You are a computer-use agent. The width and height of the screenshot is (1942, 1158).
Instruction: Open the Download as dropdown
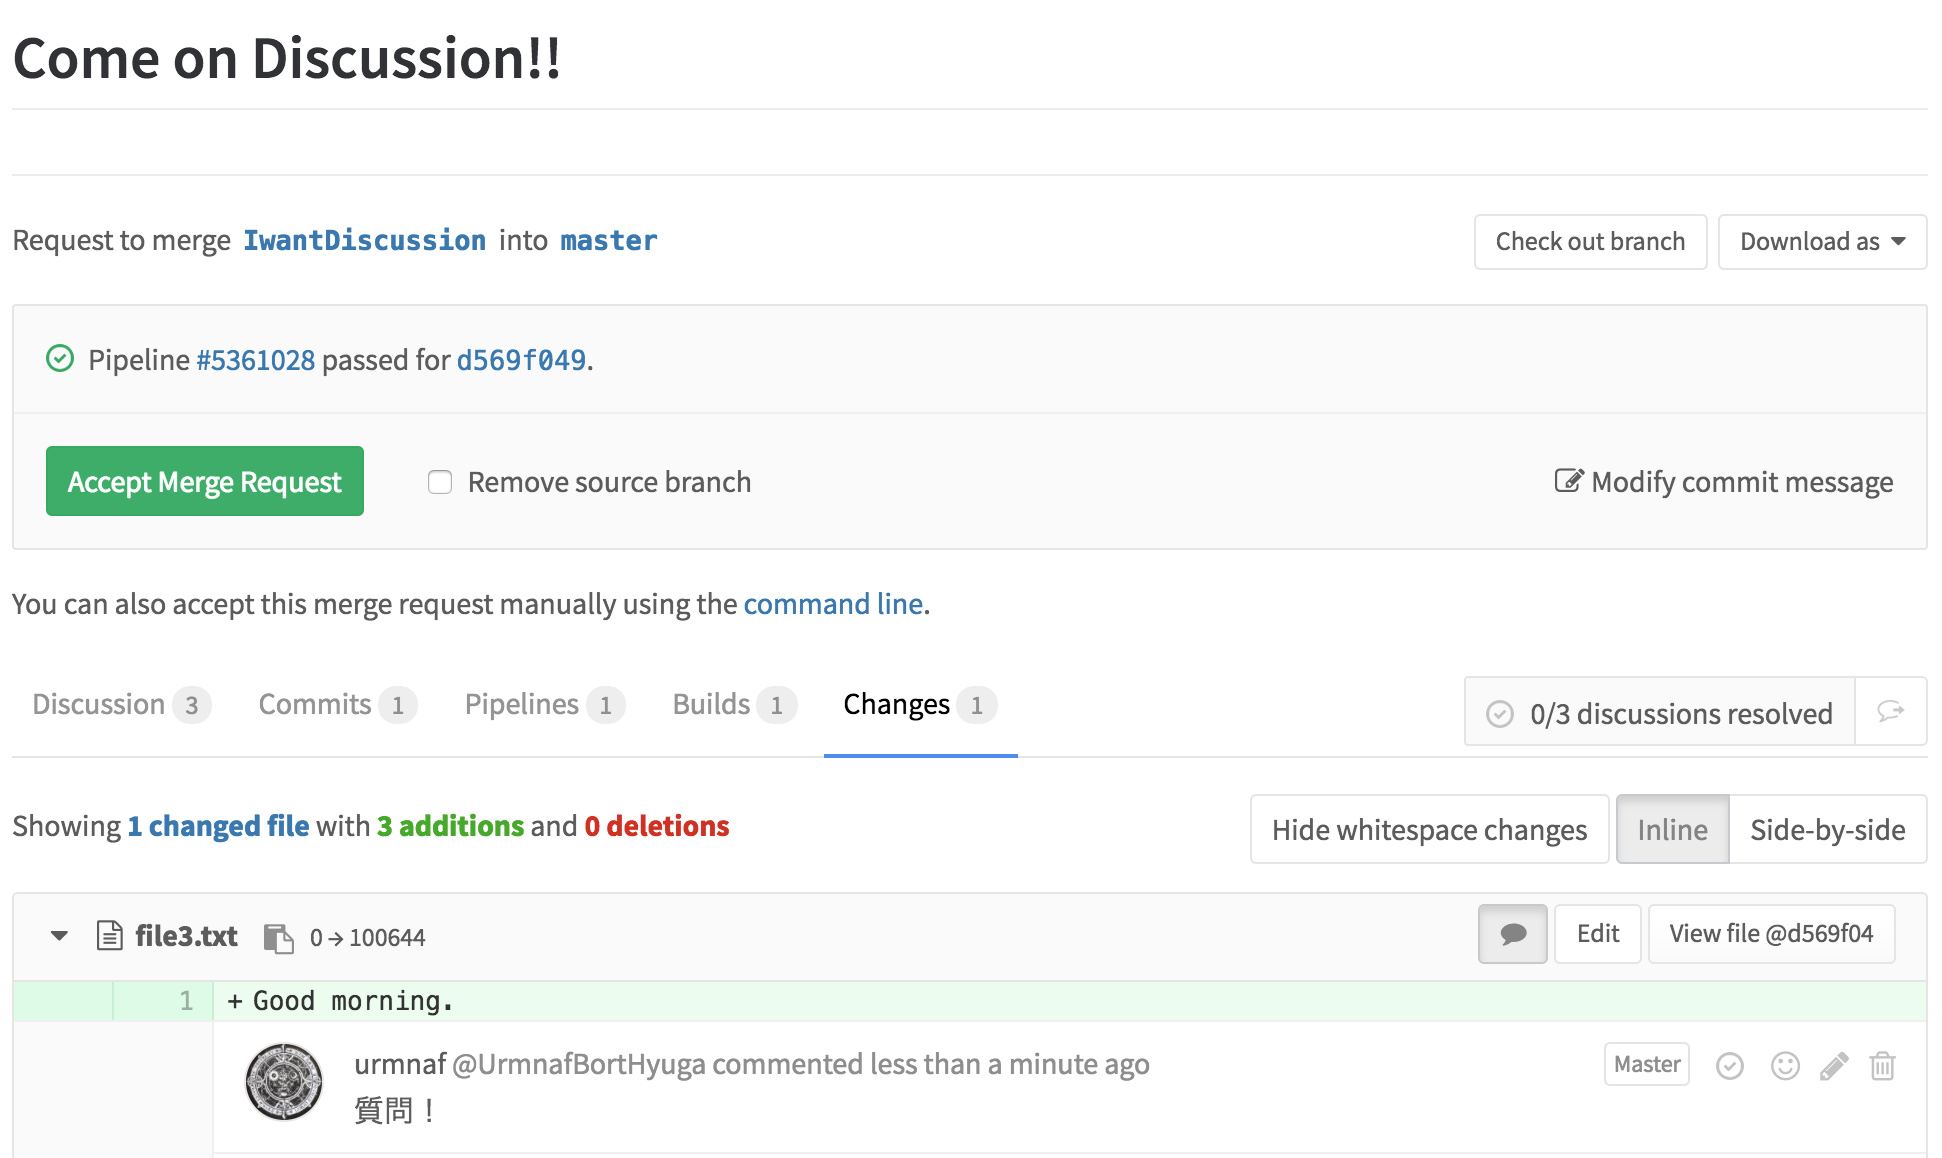1822,241
